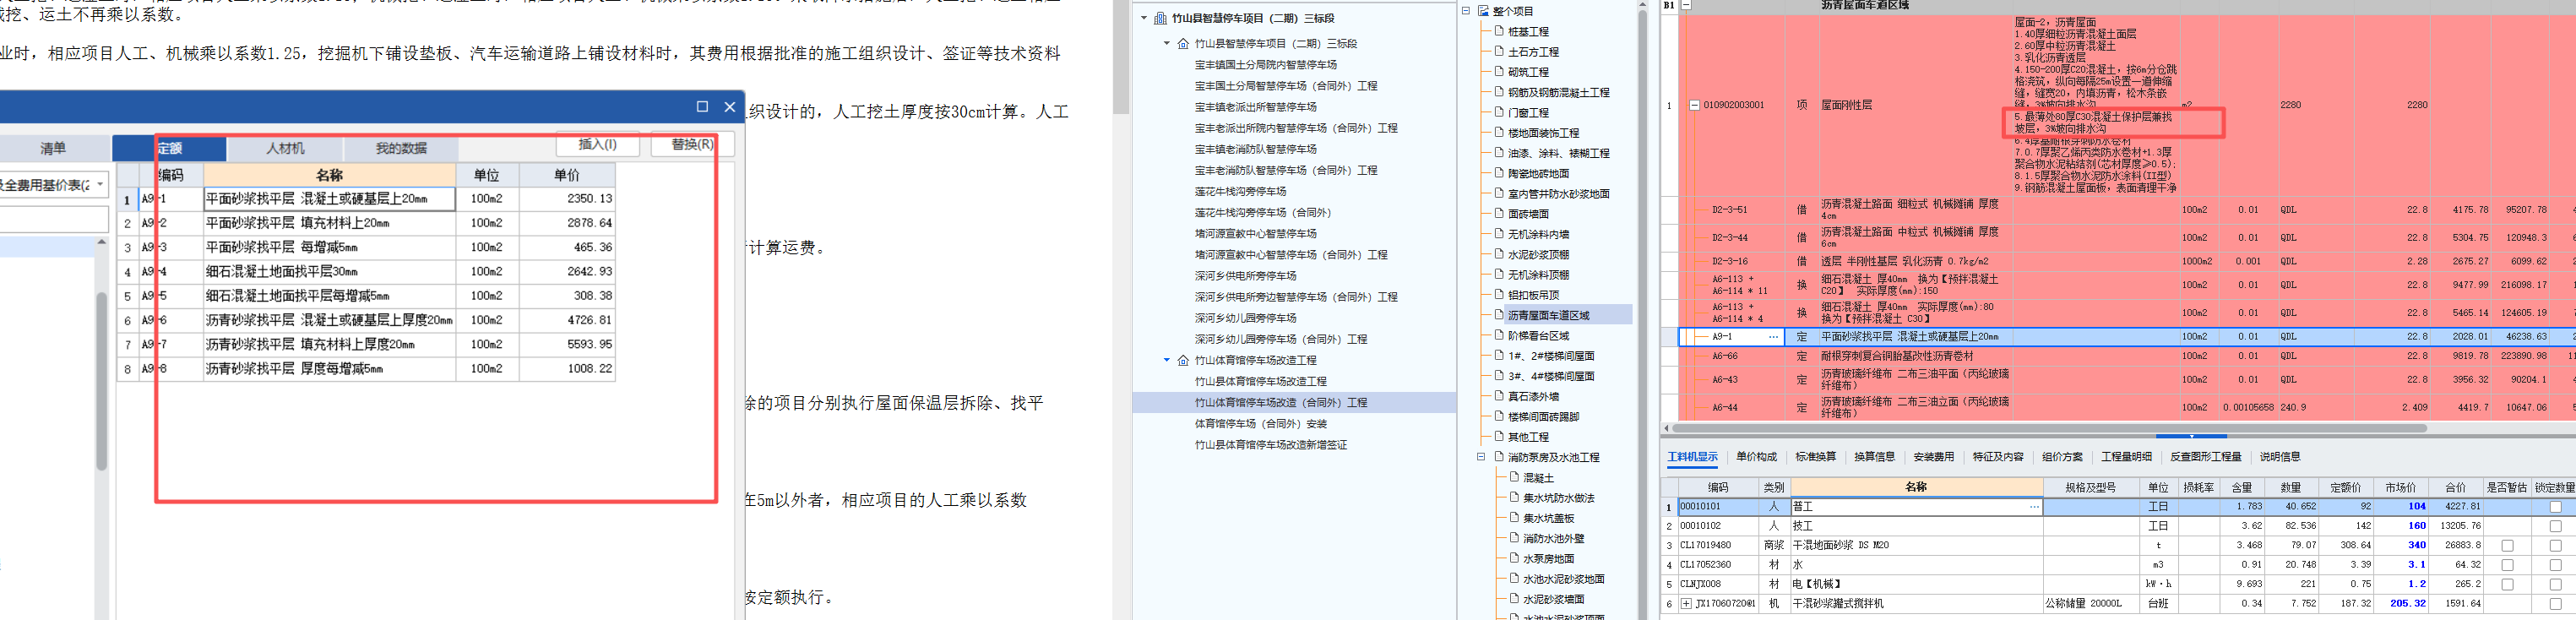
Task: Click the ellipsis button in the A9-1 code cell
Action: [x=1773, y=337]
